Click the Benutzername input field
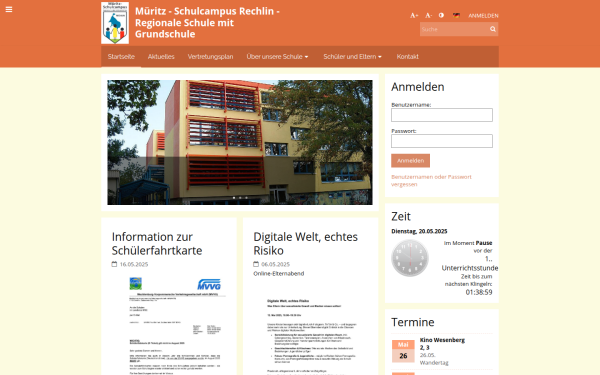 (x=442, y=115)
